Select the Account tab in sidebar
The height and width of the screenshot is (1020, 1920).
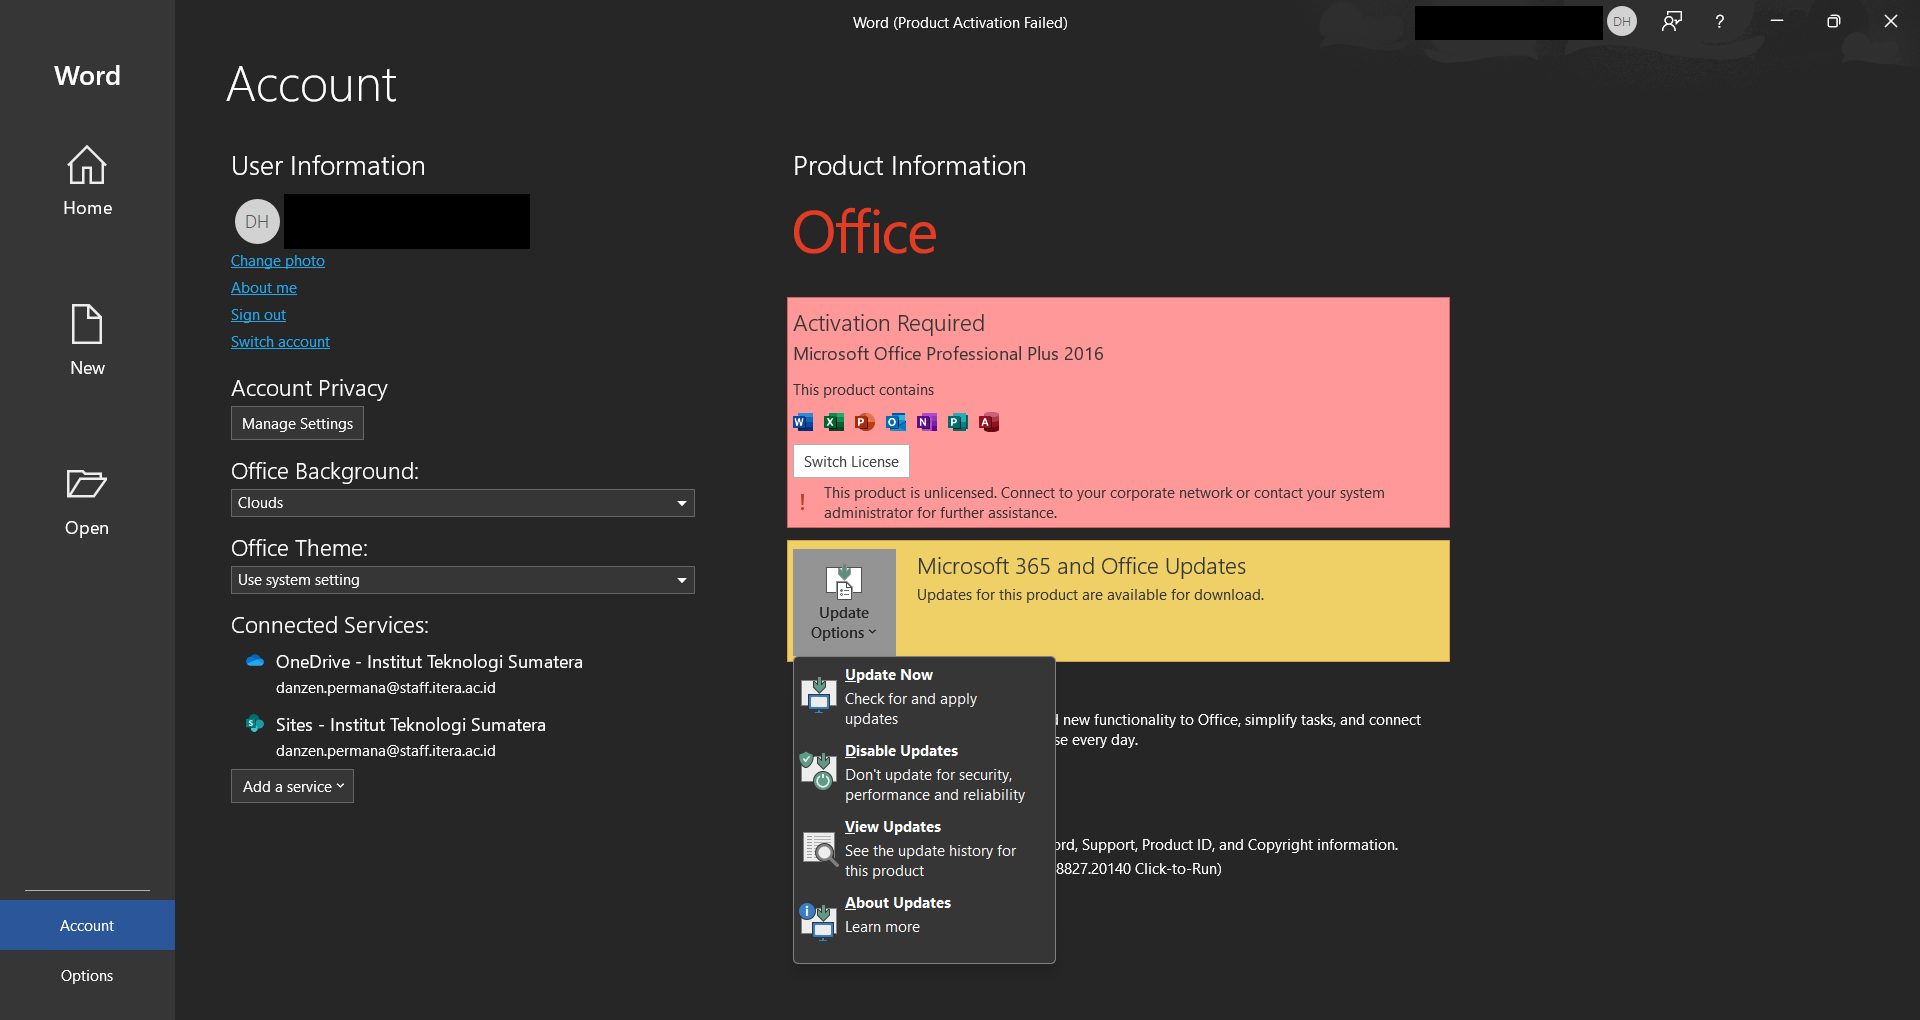87,926
